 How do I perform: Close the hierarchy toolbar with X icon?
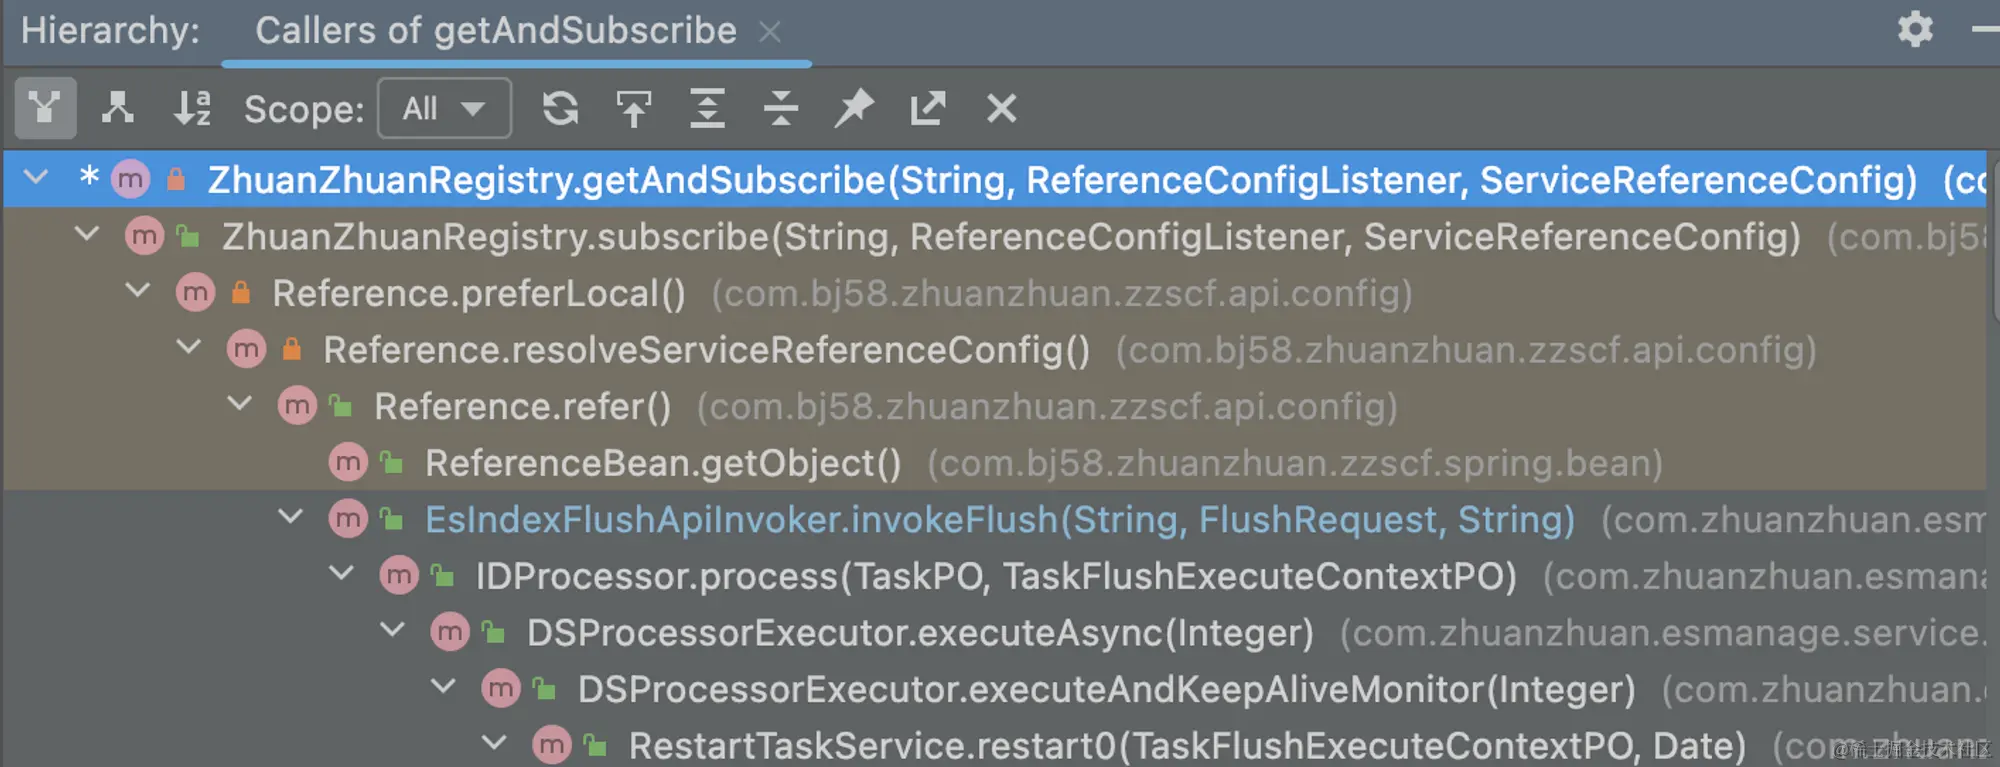tap(1001, 108)
